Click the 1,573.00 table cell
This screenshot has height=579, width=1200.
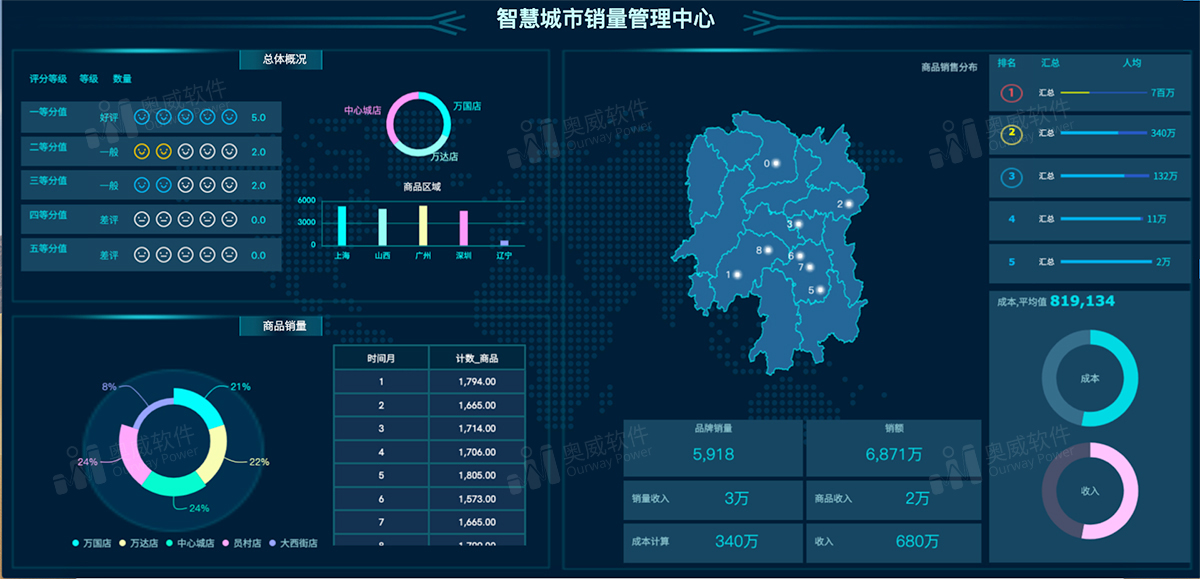[476, 499]
